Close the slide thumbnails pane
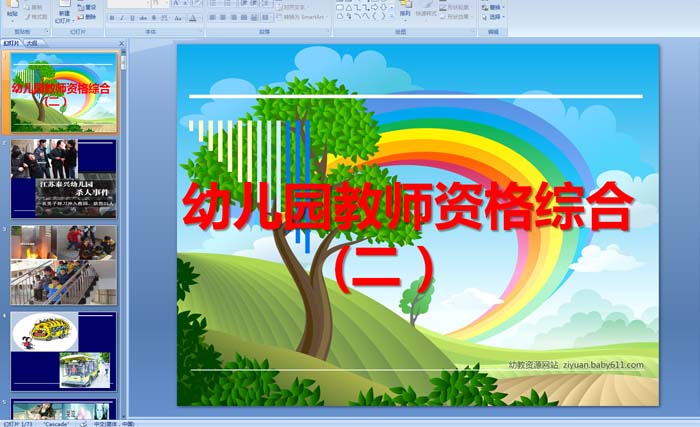The width and height of the screenshot is (700, 427). 121,43
